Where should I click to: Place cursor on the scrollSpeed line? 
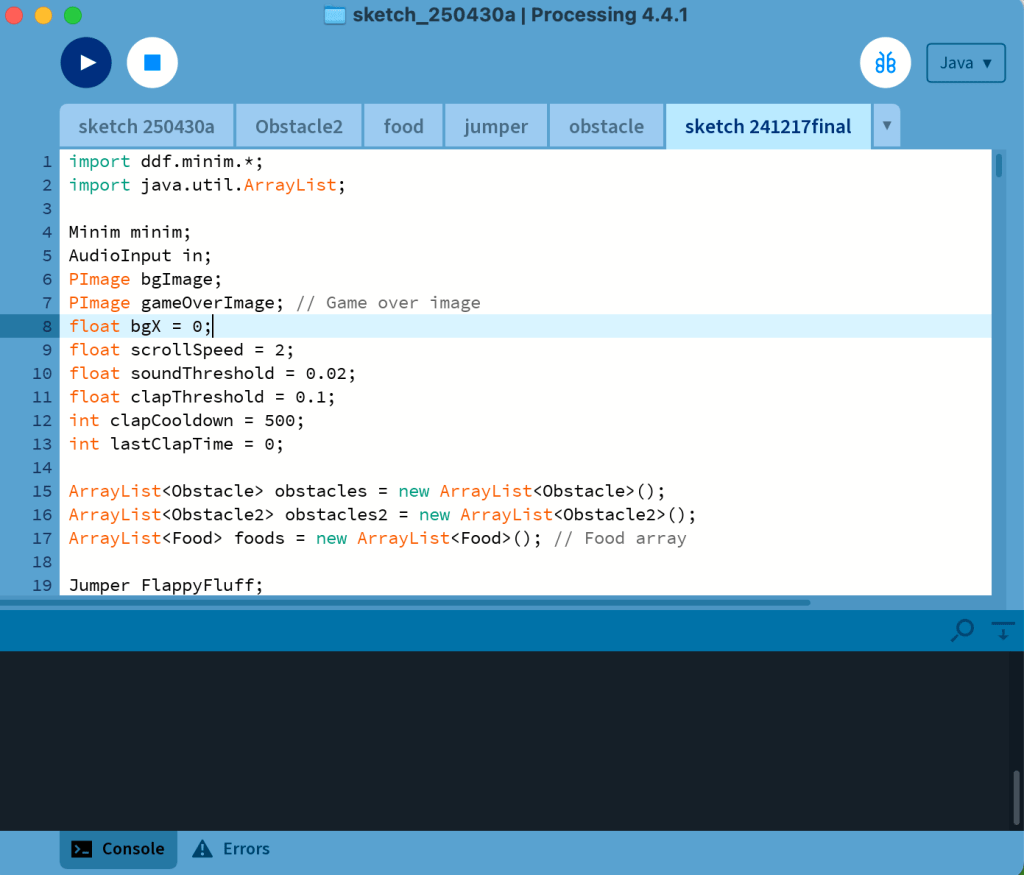(180, 350)
